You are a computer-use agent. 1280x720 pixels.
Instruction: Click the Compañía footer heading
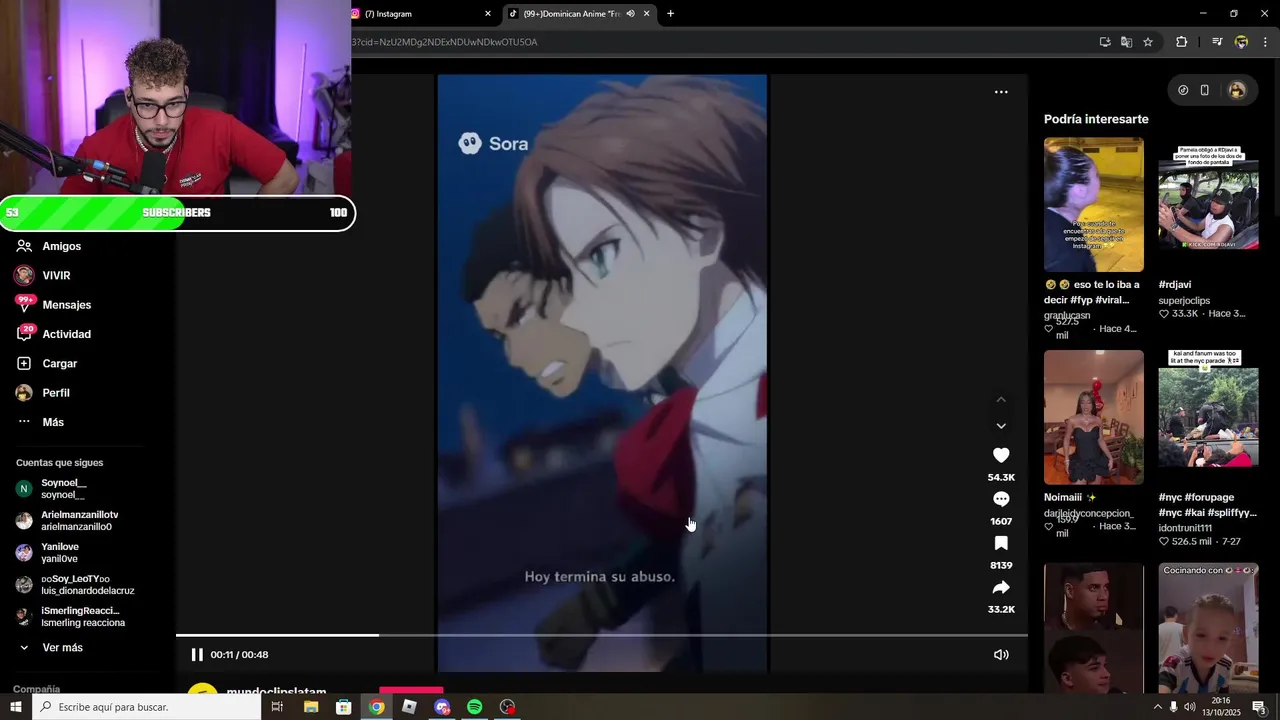(36, 689)
